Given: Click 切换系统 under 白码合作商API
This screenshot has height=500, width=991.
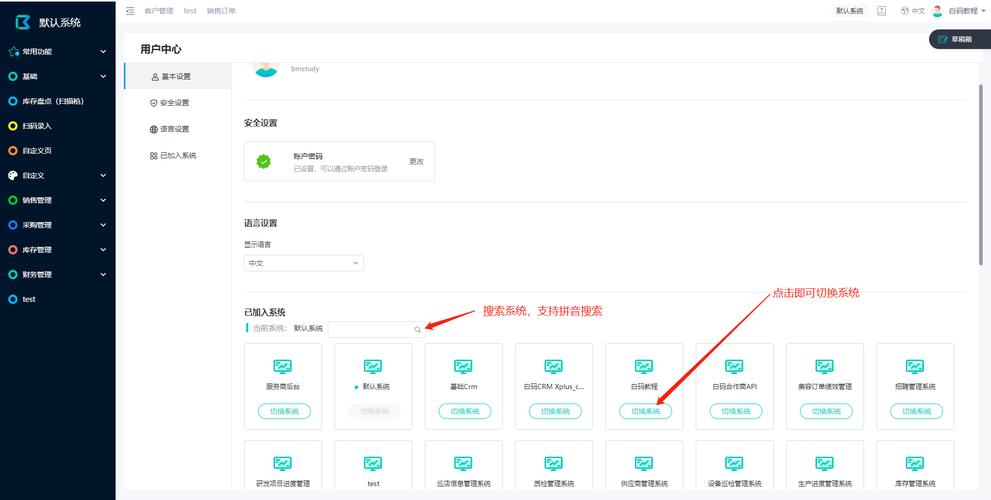Looking at the screenshot, I should pos(736,411).
